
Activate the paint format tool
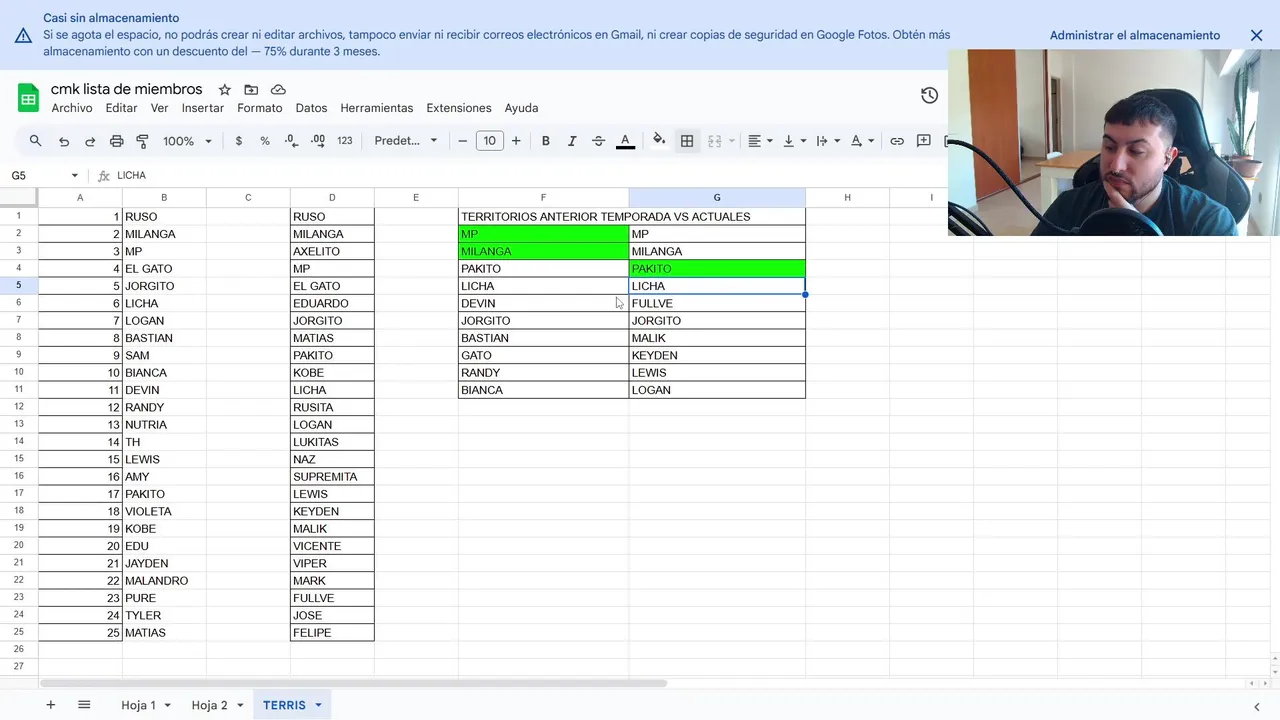click(x=142, y=141)
